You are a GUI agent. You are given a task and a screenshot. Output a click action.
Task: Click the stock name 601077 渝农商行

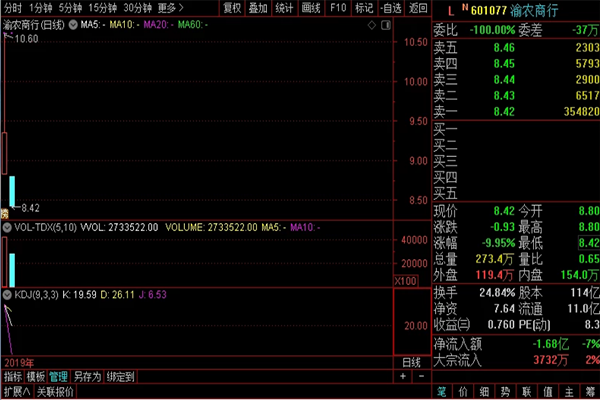tap(515, 11)
